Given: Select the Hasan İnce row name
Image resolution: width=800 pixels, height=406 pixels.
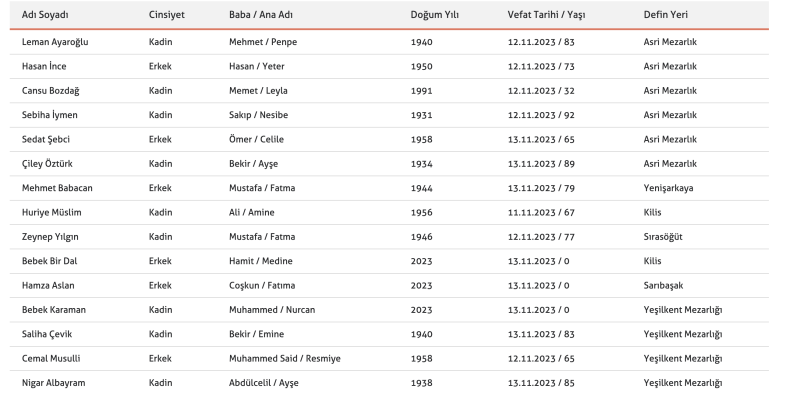Looking at the screenshot, I should [x=44, y=66].
